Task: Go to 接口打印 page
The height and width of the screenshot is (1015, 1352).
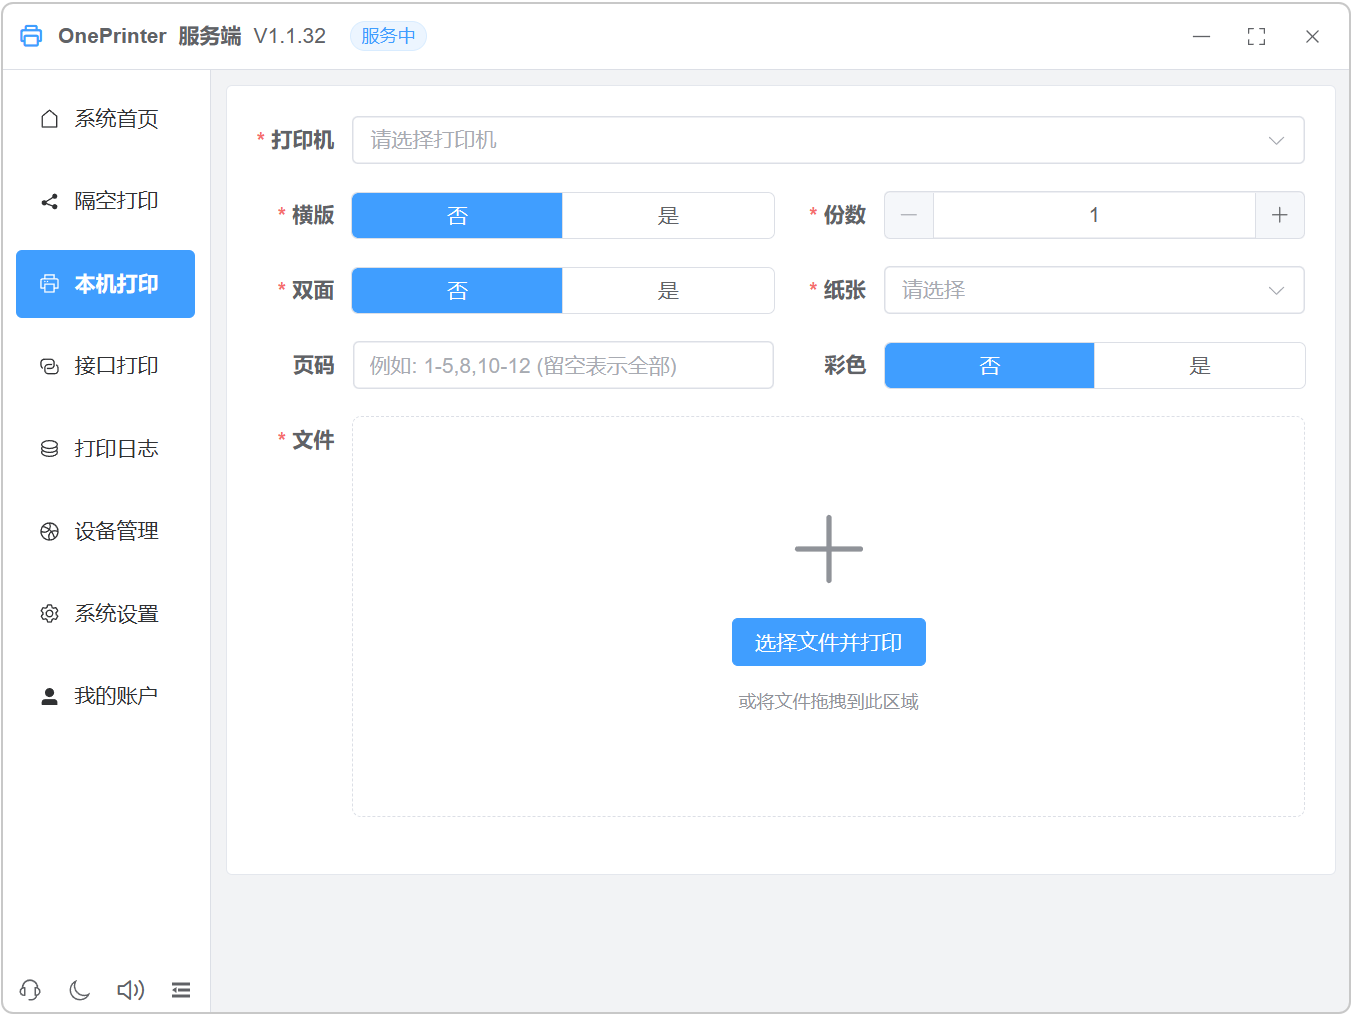Action: [105, 366]
